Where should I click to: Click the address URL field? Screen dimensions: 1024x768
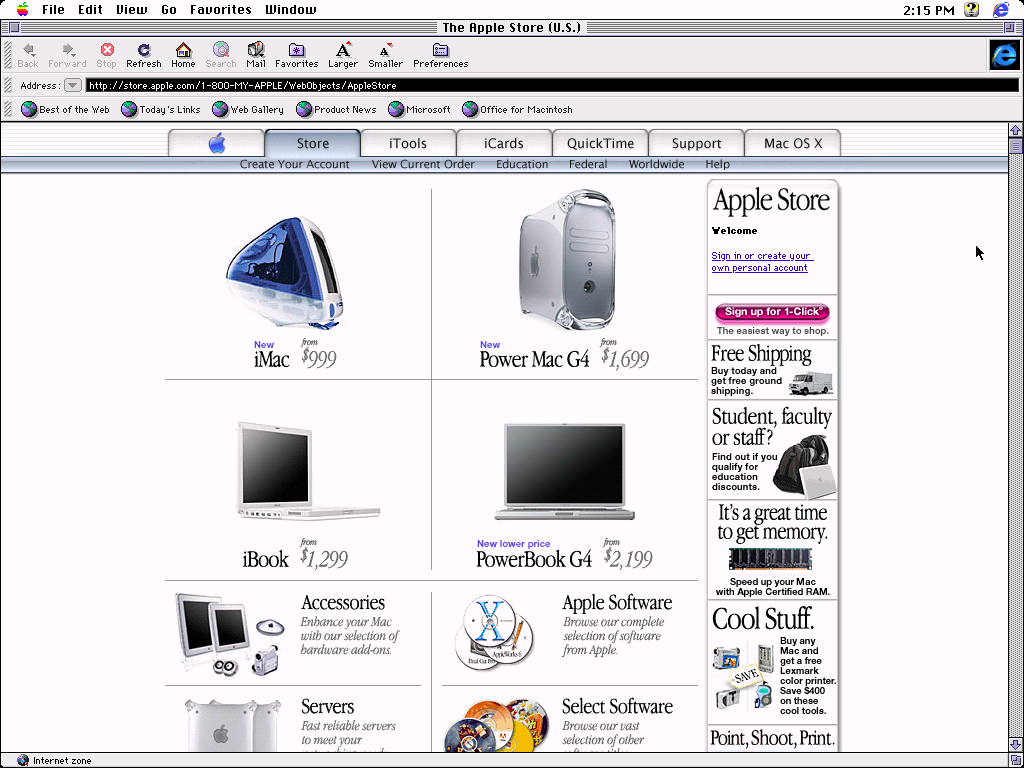point(550,85)
